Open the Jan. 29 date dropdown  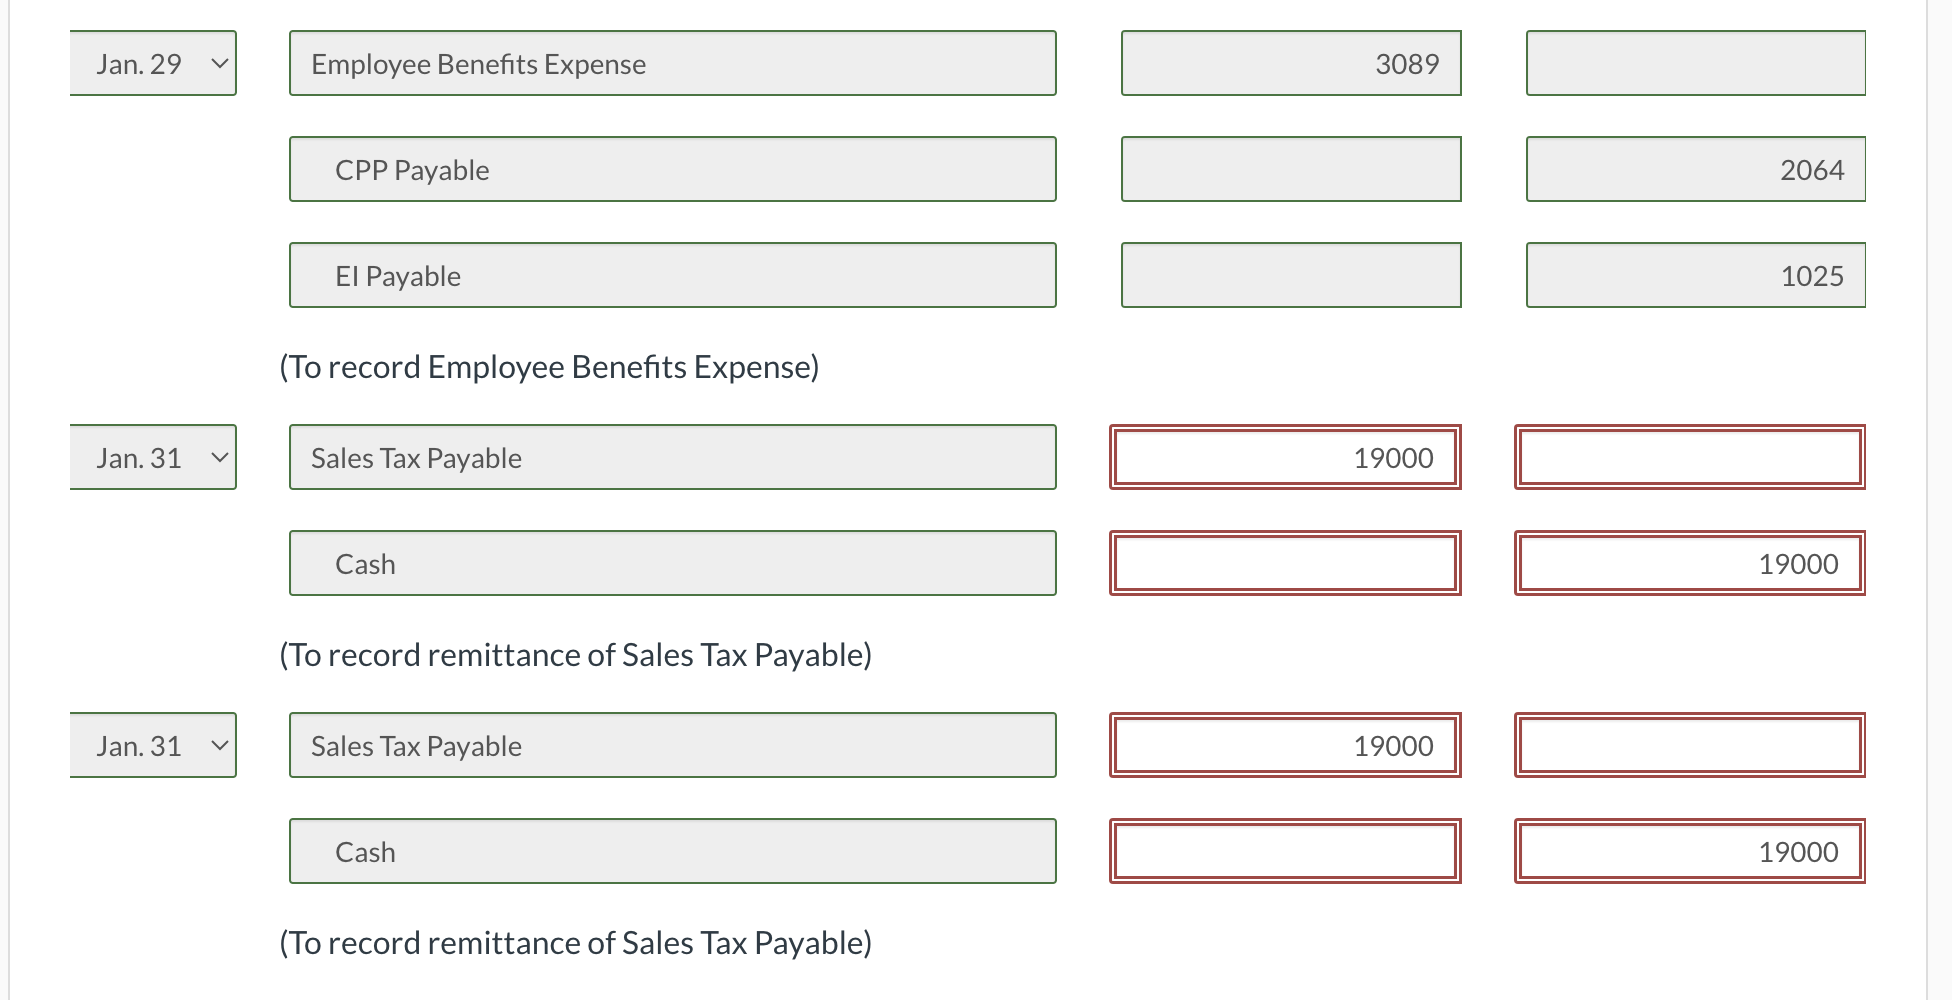152,63
